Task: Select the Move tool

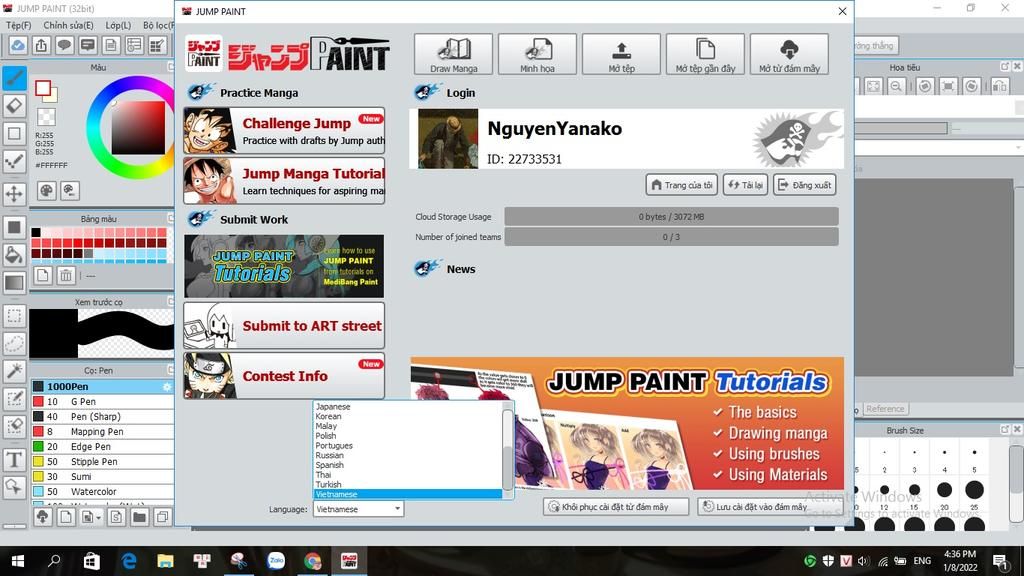Action: click(14, 193)
